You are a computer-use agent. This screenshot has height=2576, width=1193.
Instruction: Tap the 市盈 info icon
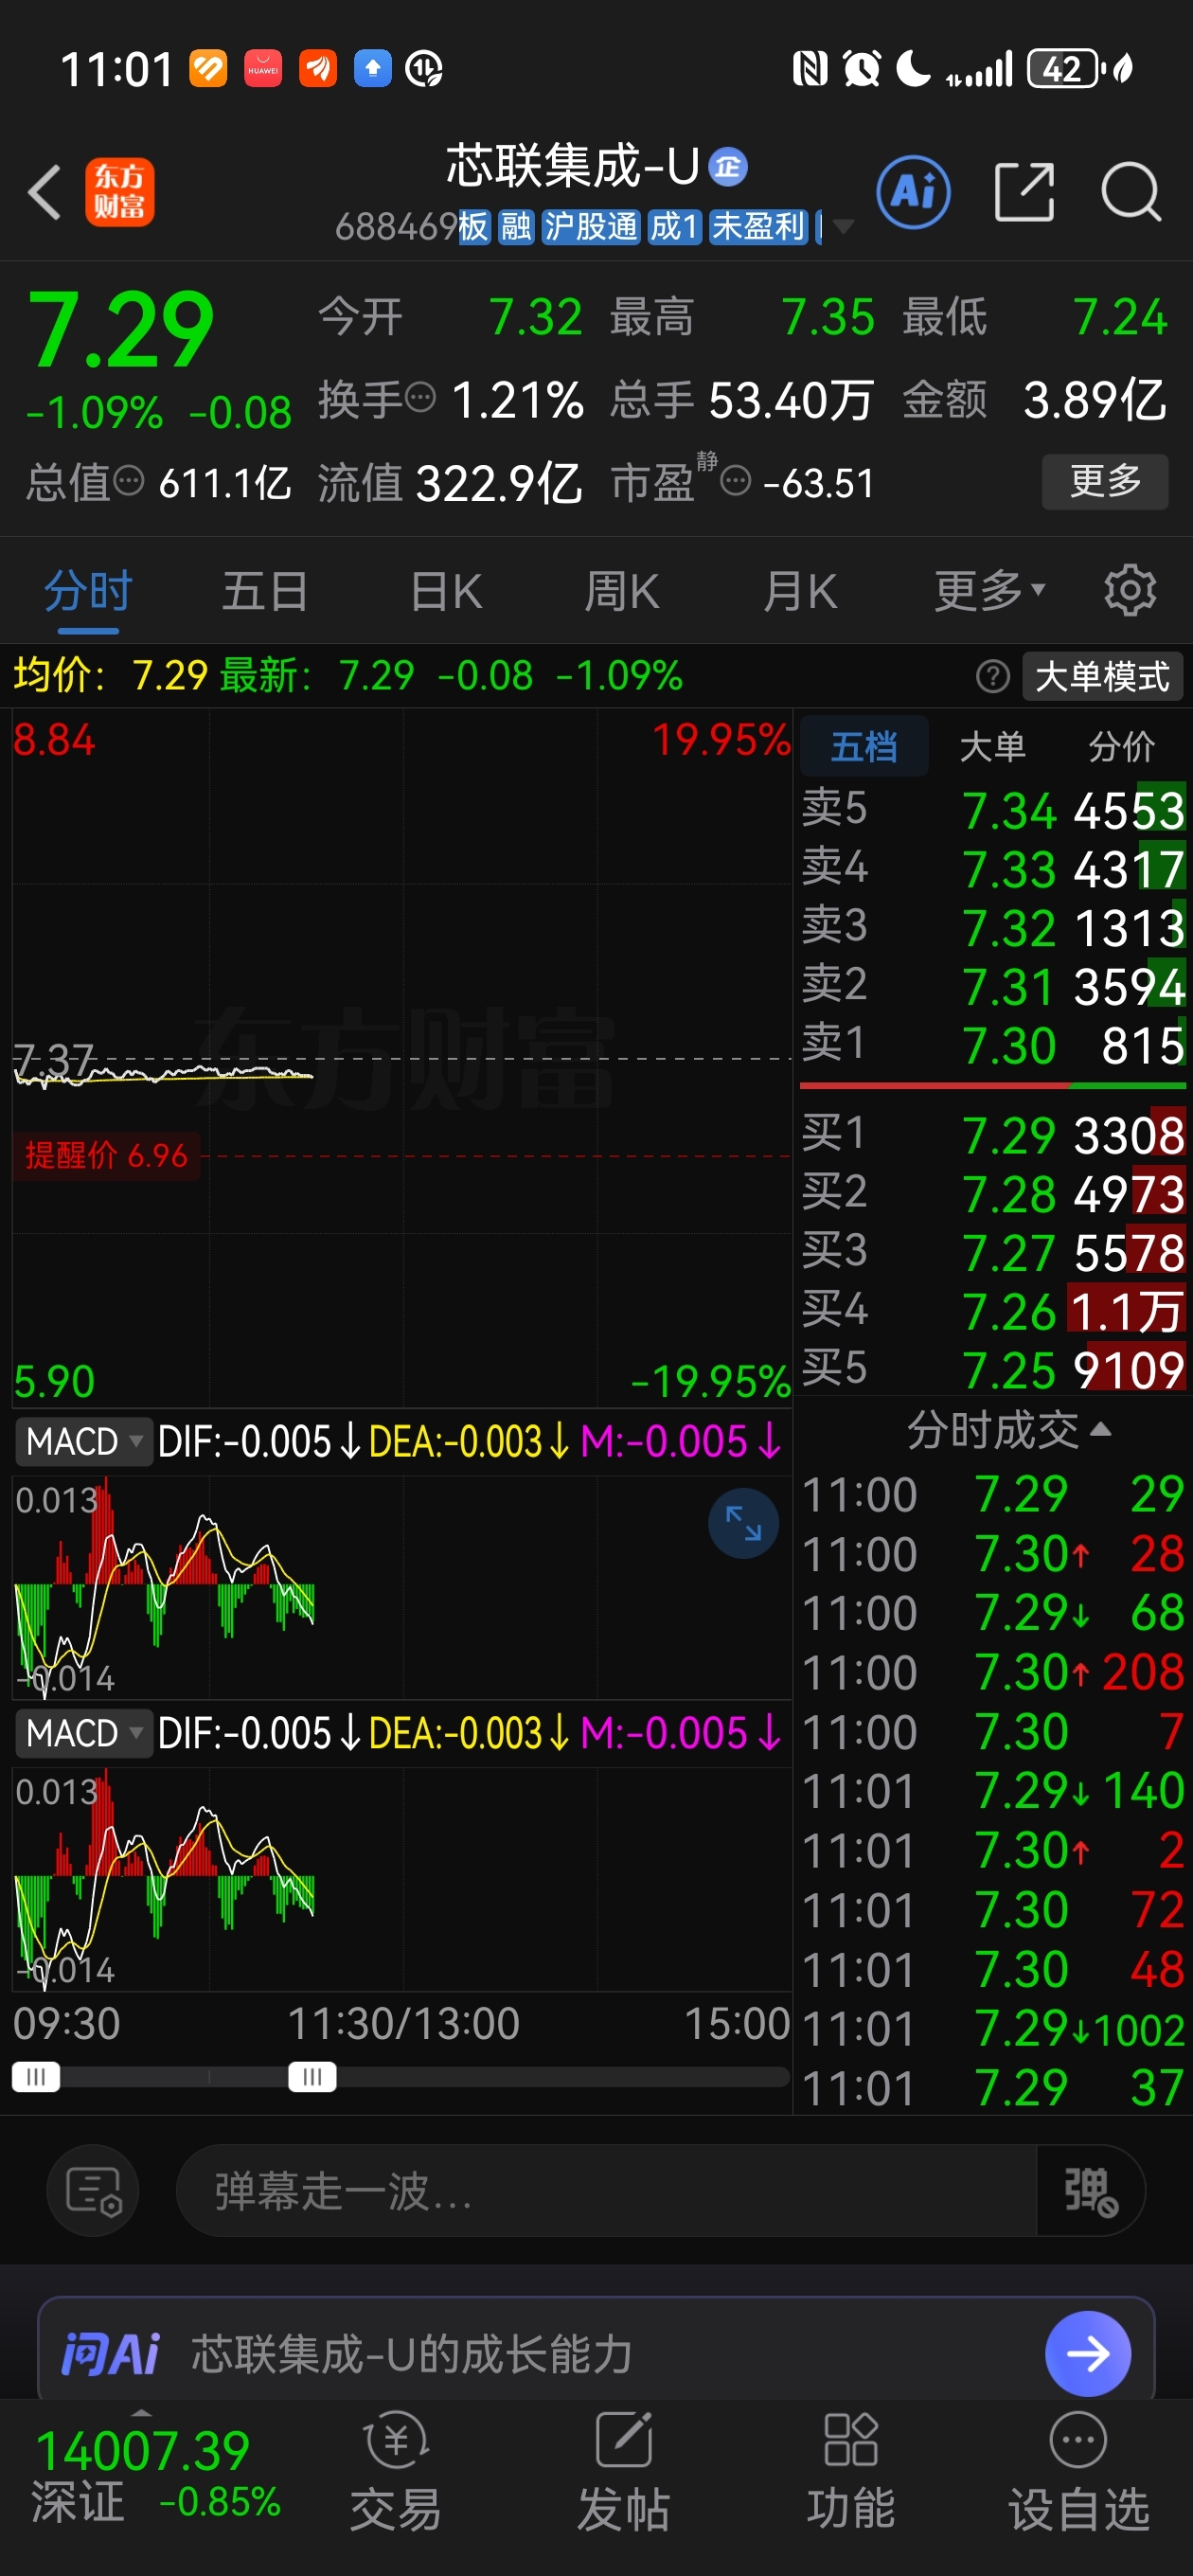pyautogui.click(x=736, y=482)
